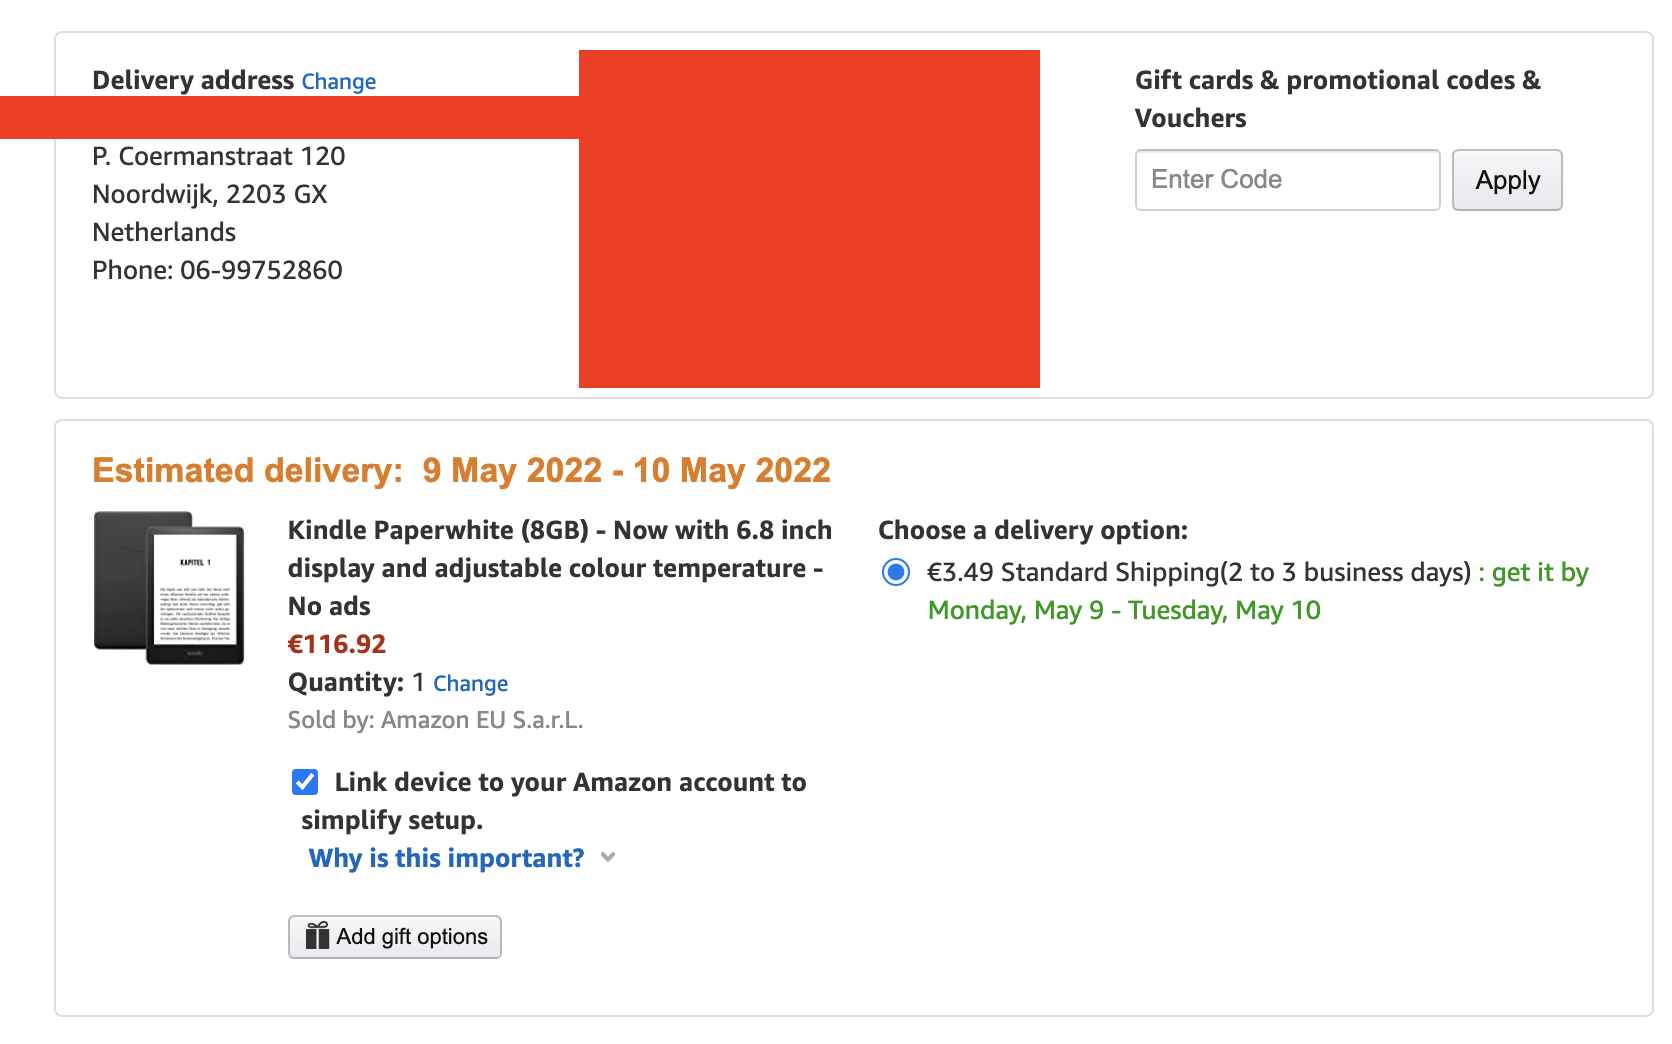Select the €3.49 Standard Shipping radio button
The image size is (1672, 1044).
pyautogui.click(x=896, y=572)
